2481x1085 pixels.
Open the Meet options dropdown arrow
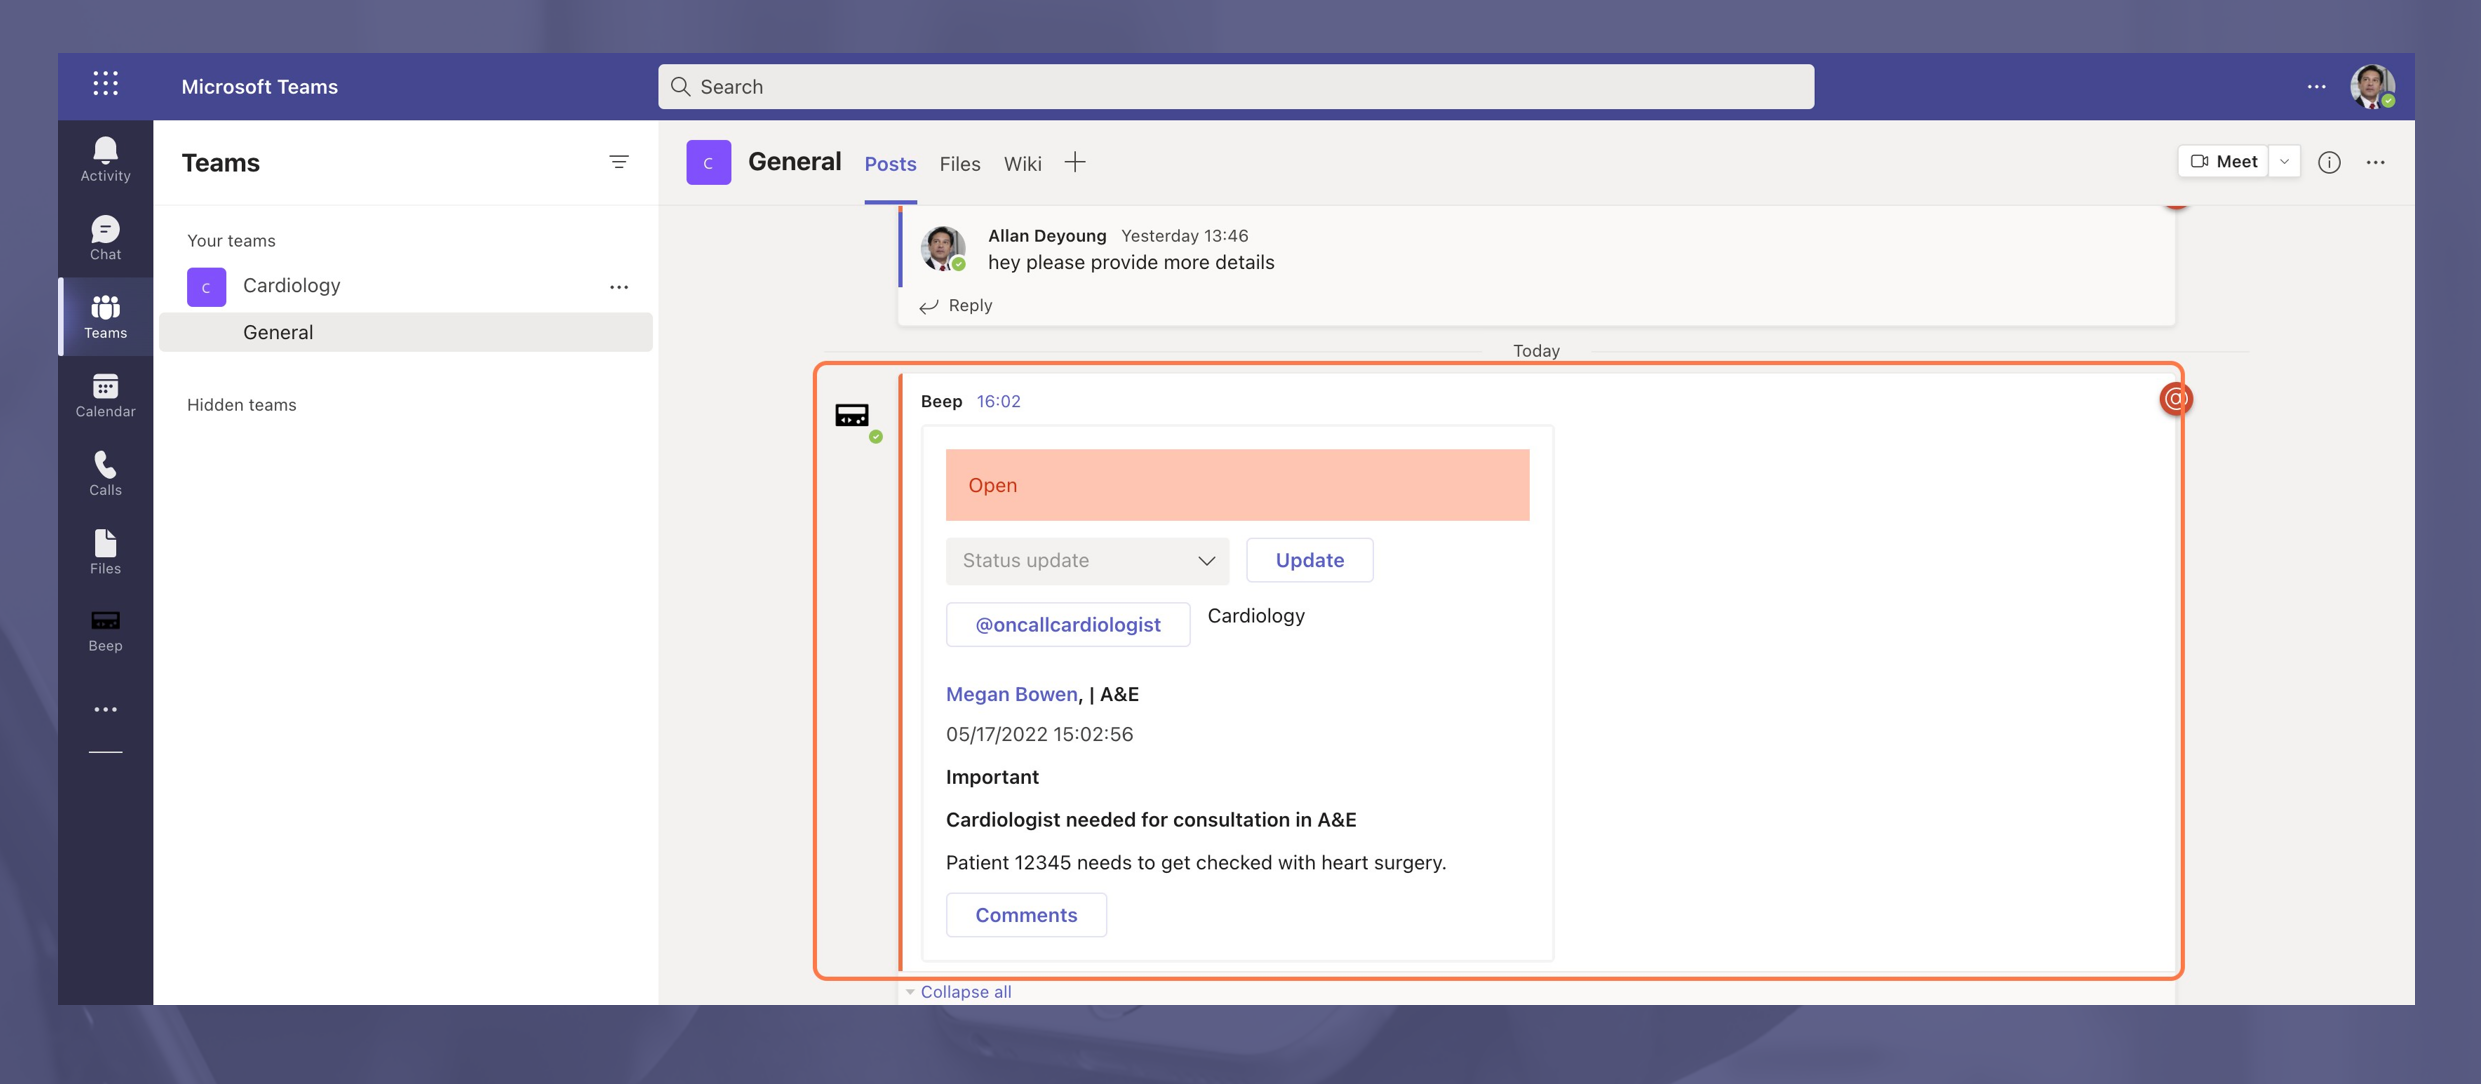coord(2284,162)
